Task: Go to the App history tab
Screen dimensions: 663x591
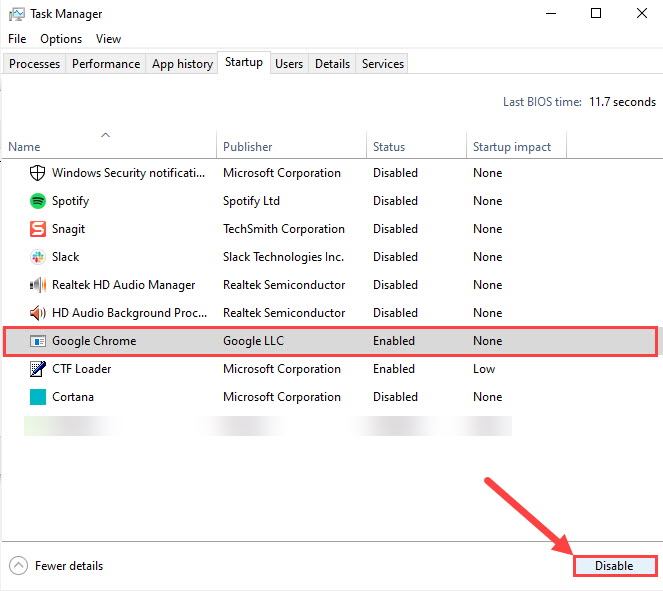Action: tap(182, 64)
